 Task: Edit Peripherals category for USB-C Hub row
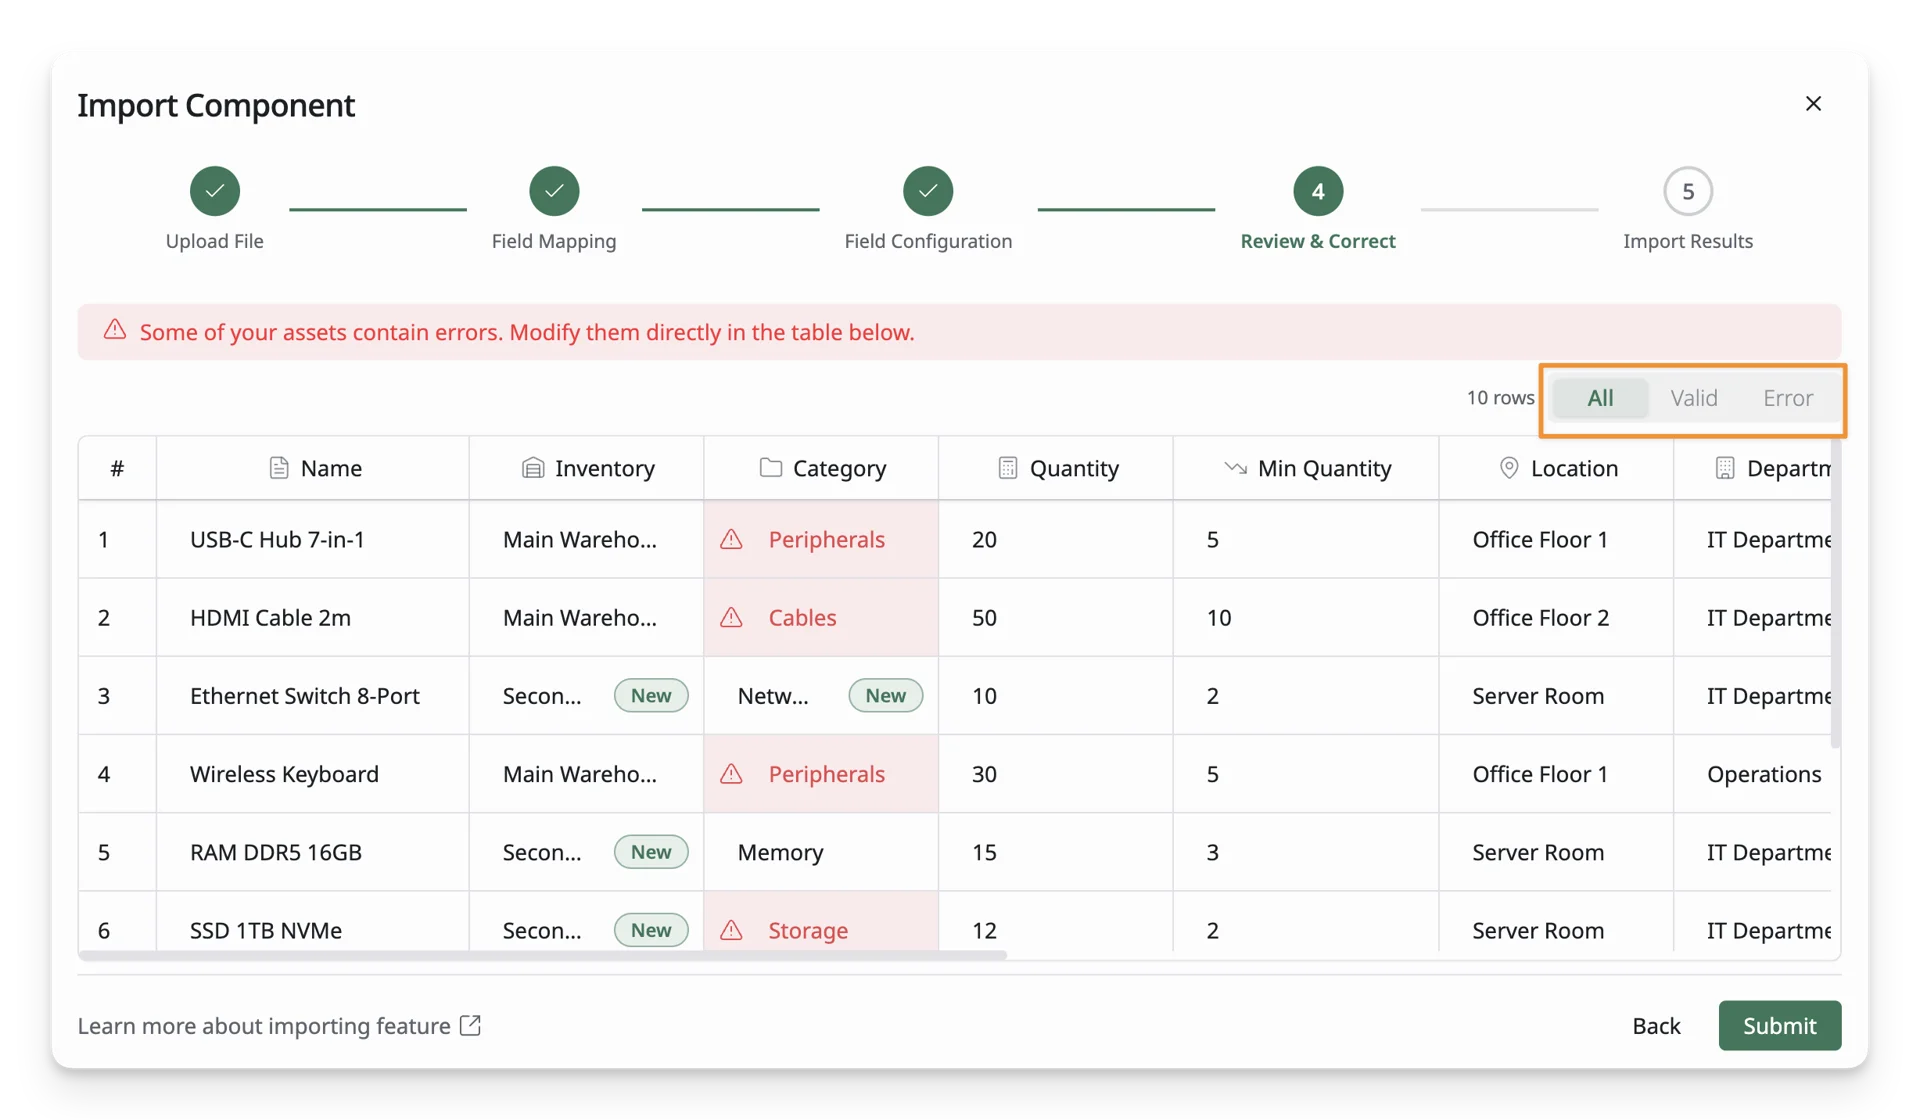[821, 540]
